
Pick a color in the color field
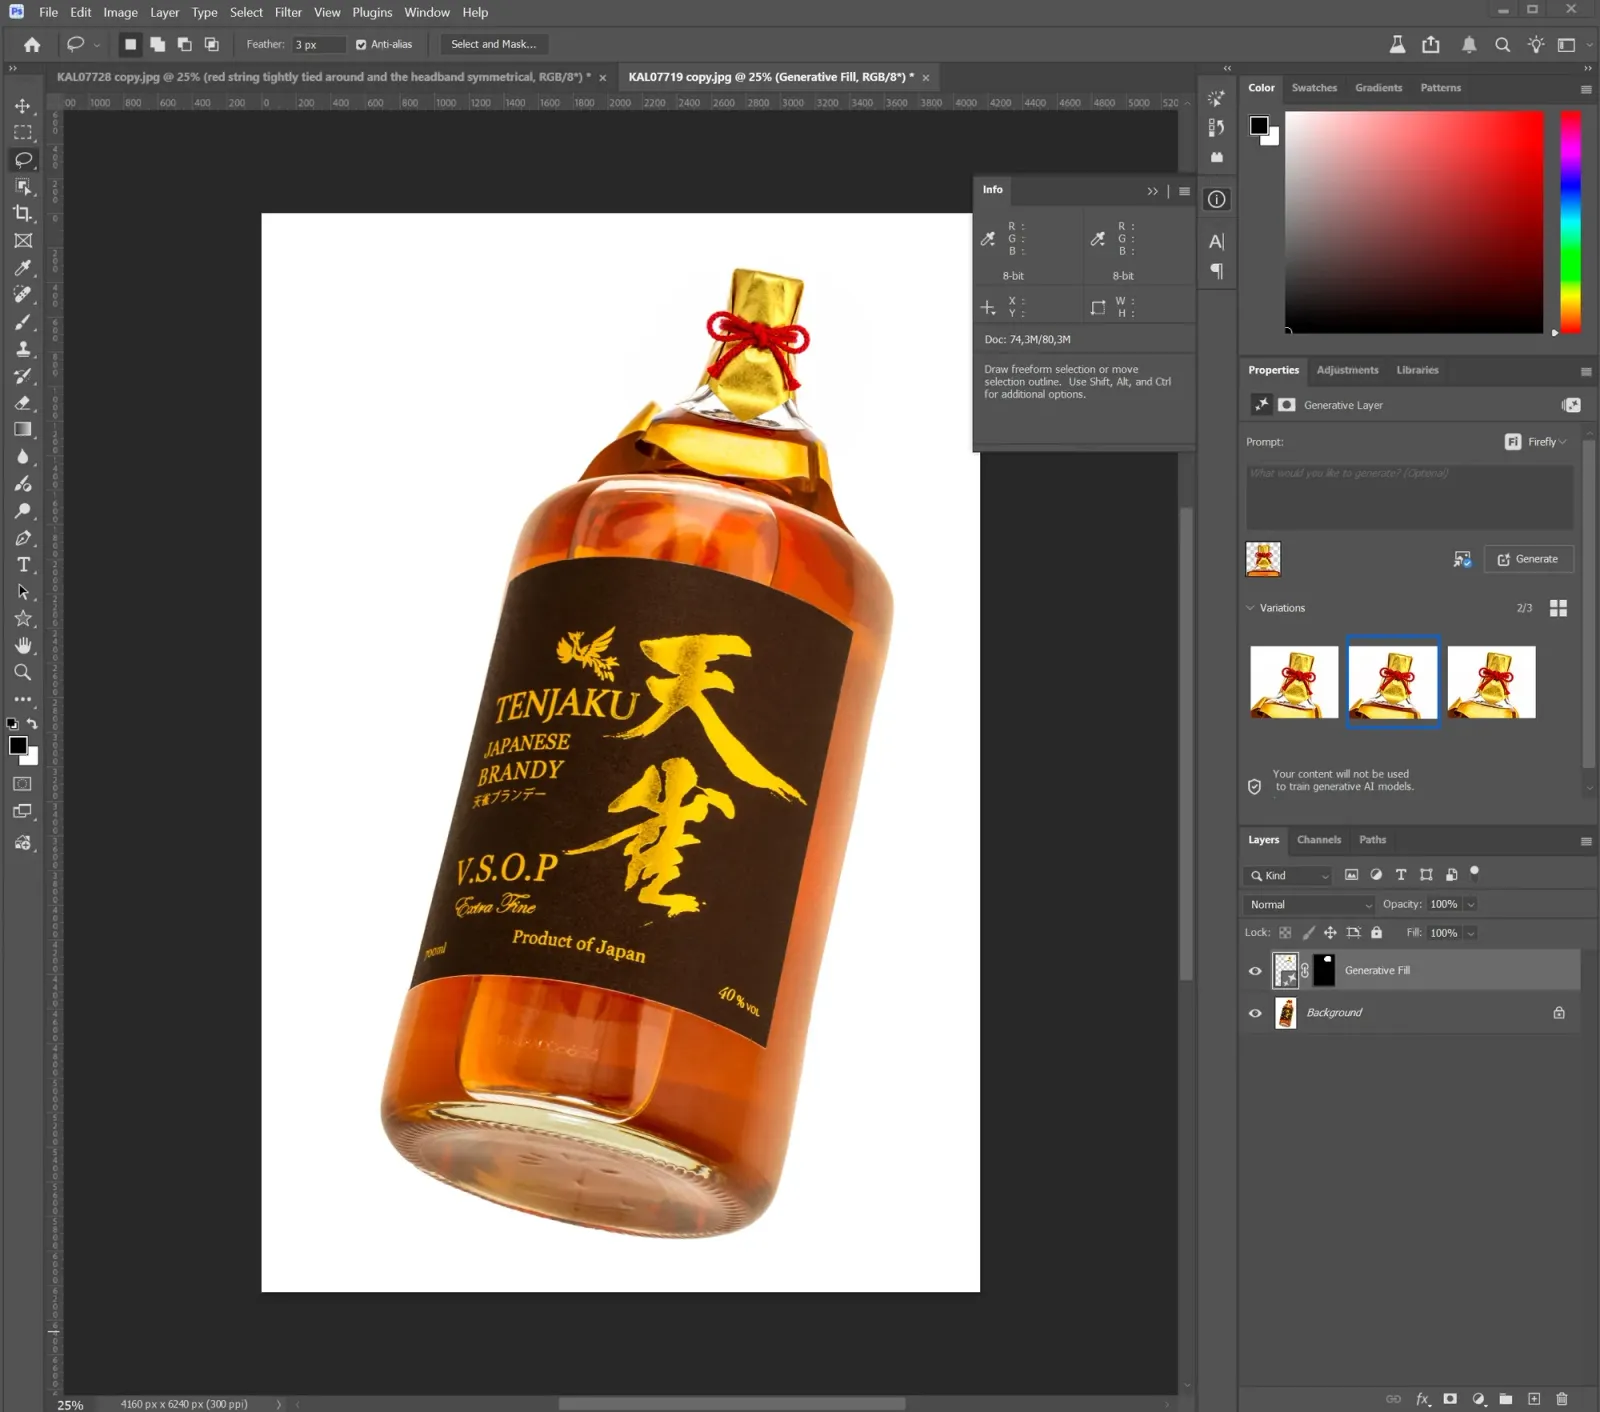point(1414,222)
